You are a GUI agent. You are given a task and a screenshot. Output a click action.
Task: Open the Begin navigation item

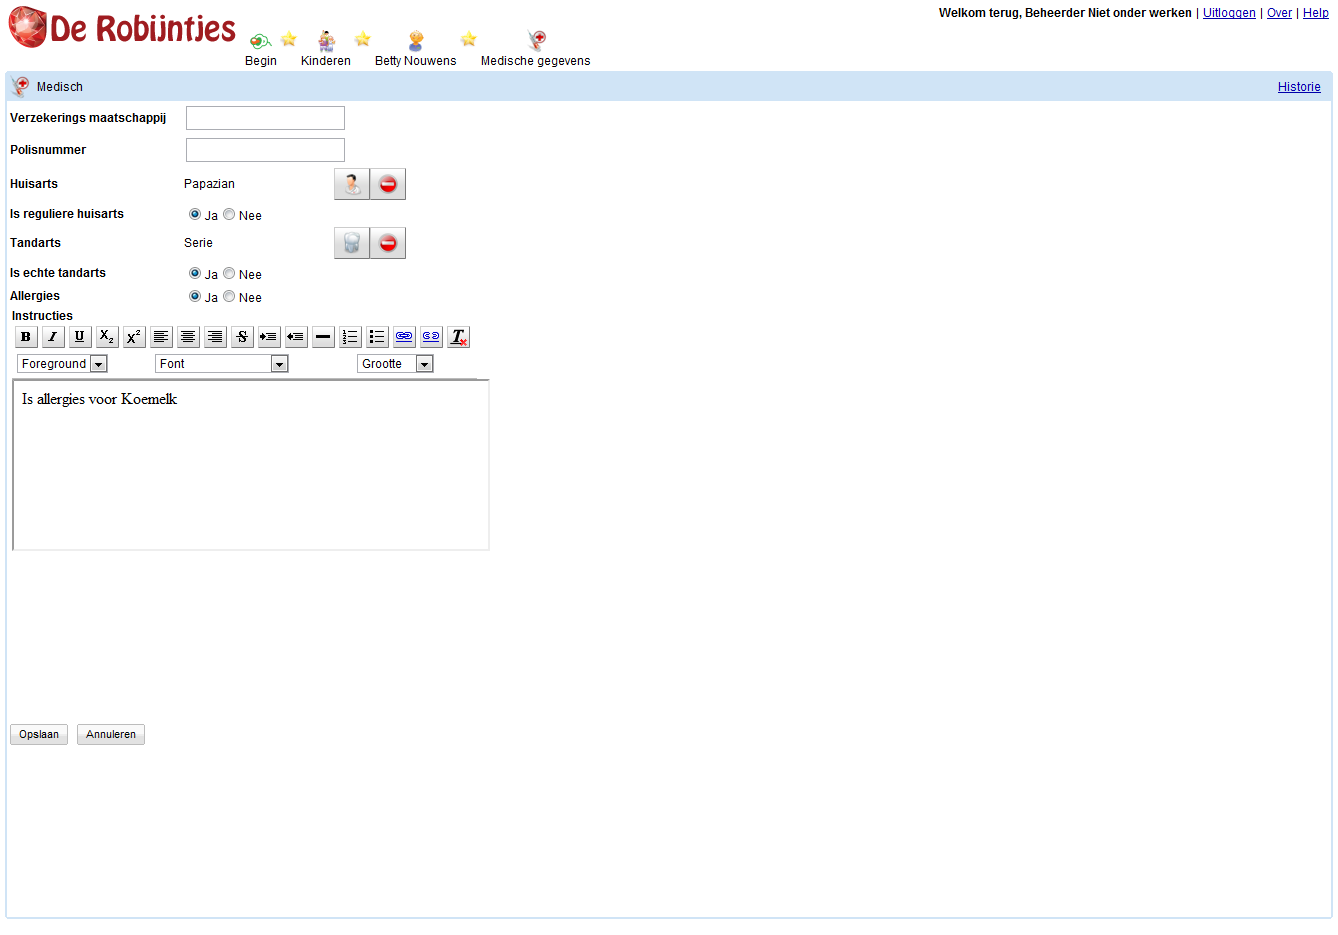261,49
